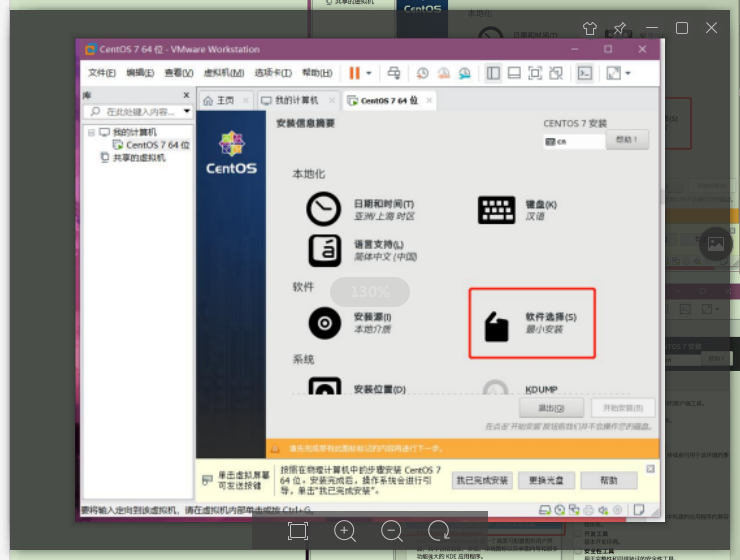Click the network adapter status icon
740x560 pixels.
point(574,510)
